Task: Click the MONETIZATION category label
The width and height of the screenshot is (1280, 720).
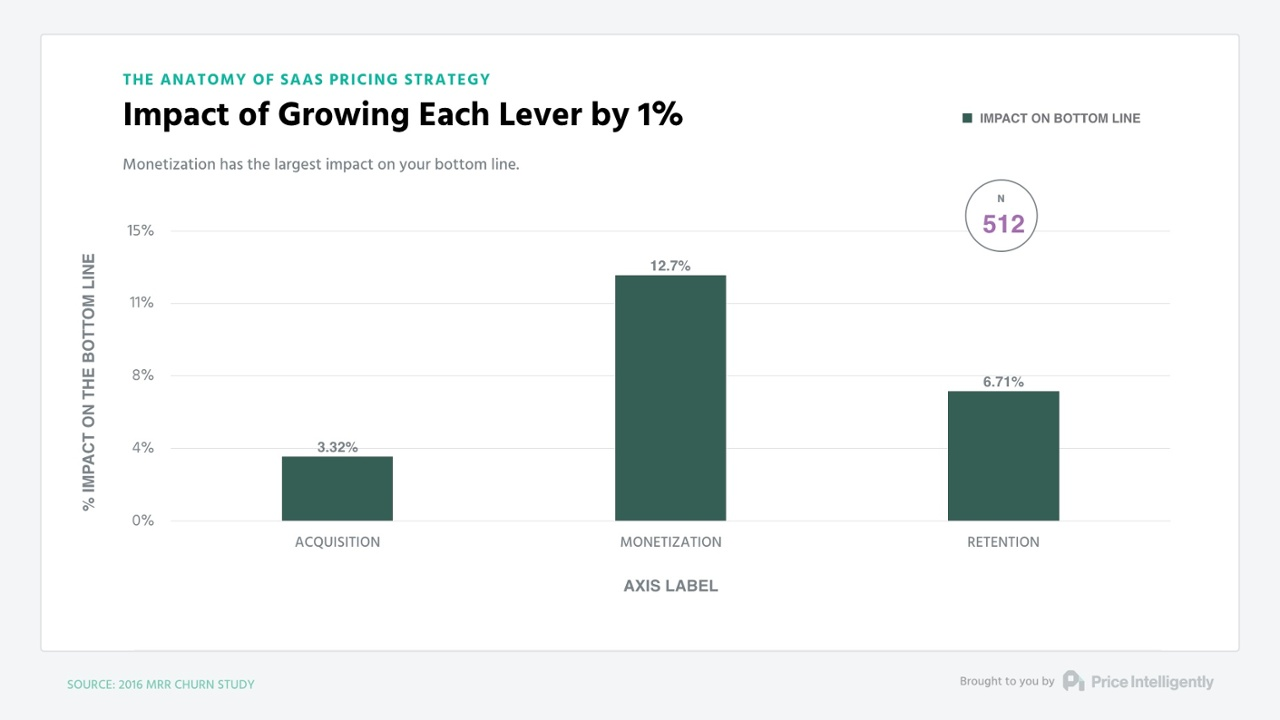Action: 670,542
